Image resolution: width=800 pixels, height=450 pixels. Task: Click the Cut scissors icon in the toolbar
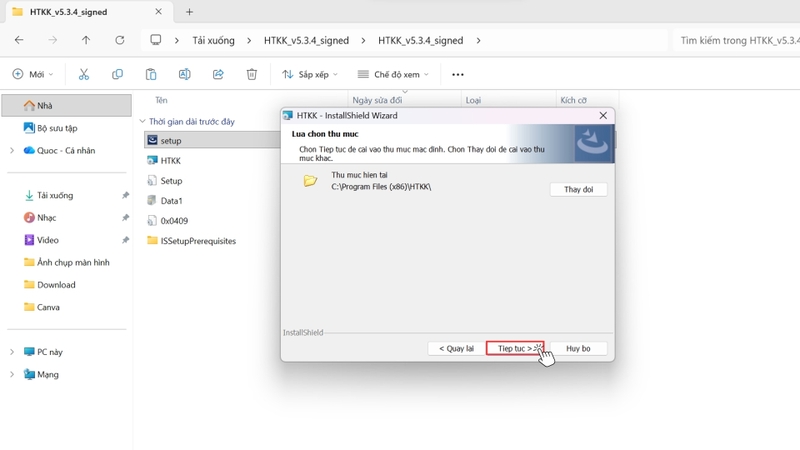84,74
